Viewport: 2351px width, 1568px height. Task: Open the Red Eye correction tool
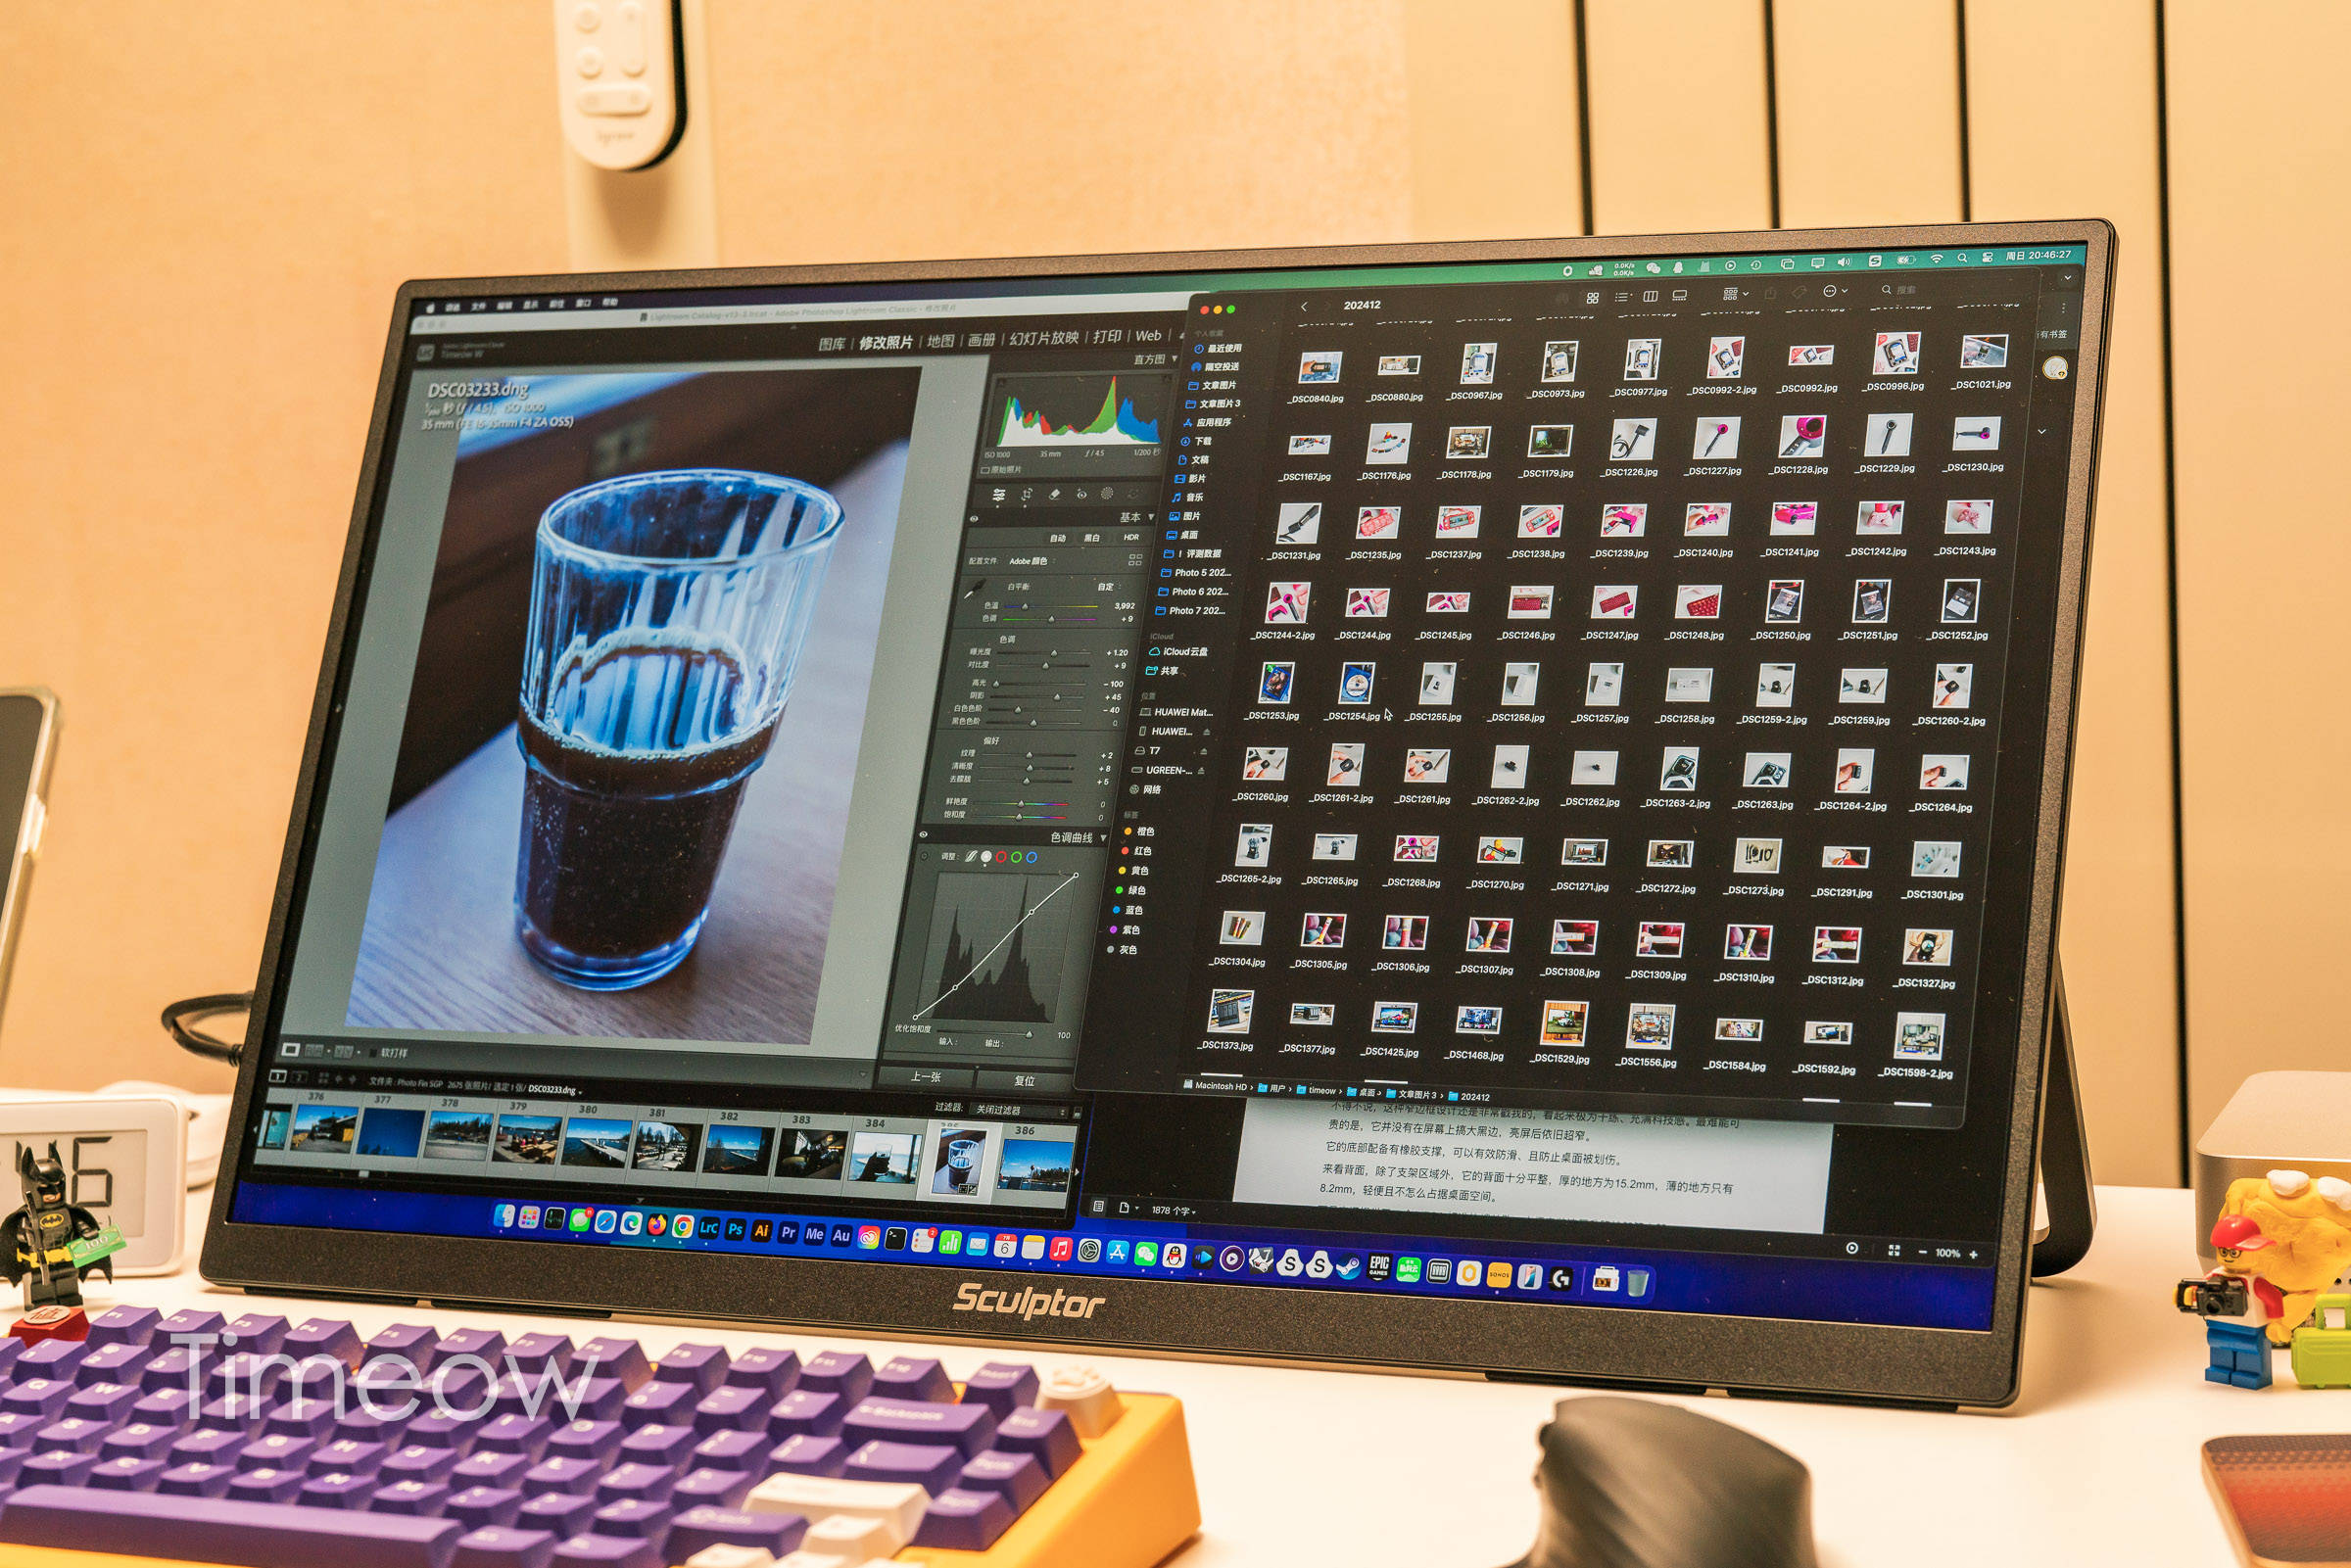pos(1081,494)
